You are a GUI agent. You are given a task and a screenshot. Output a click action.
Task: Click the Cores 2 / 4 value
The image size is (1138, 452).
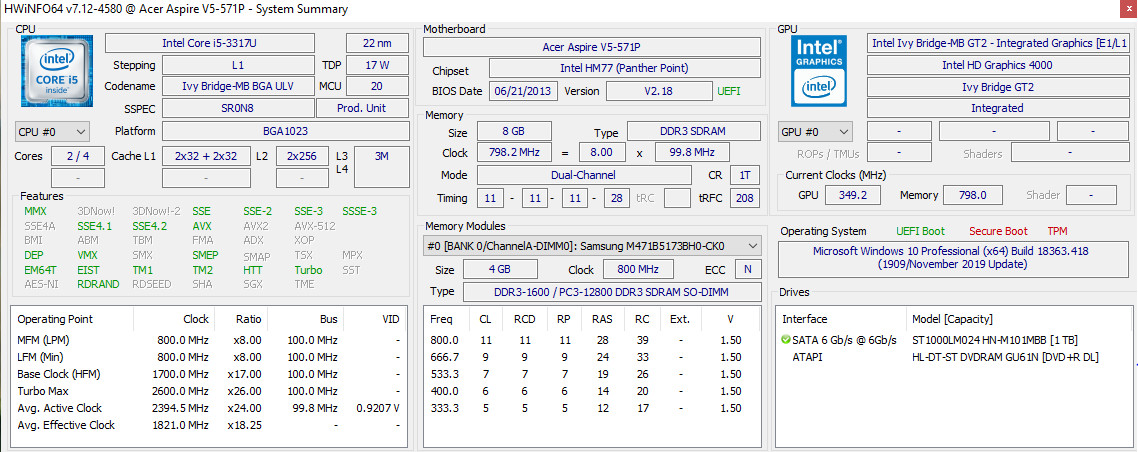(x=78, y=156)
